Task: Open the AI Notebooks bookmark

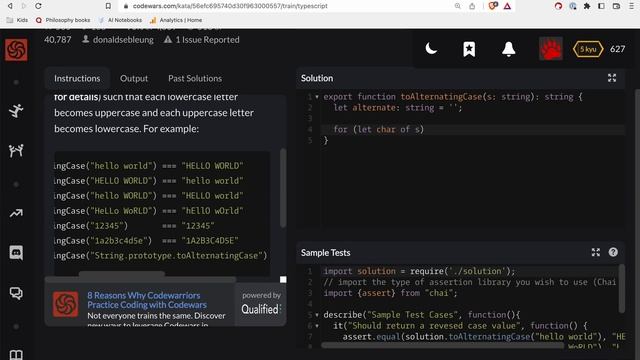Action: [120, 20]
